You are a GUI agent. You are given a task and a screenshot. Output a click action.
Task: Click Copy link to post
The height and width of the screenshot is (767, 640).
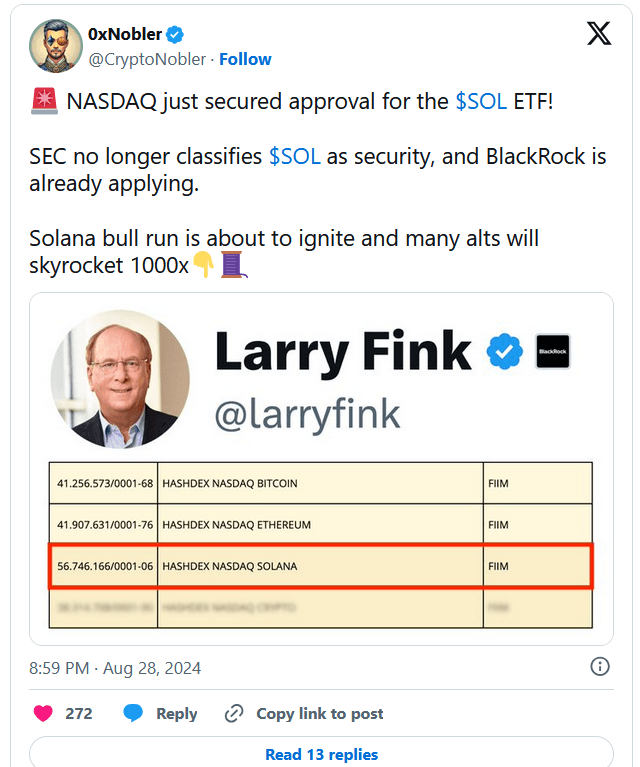coord(319,713)
